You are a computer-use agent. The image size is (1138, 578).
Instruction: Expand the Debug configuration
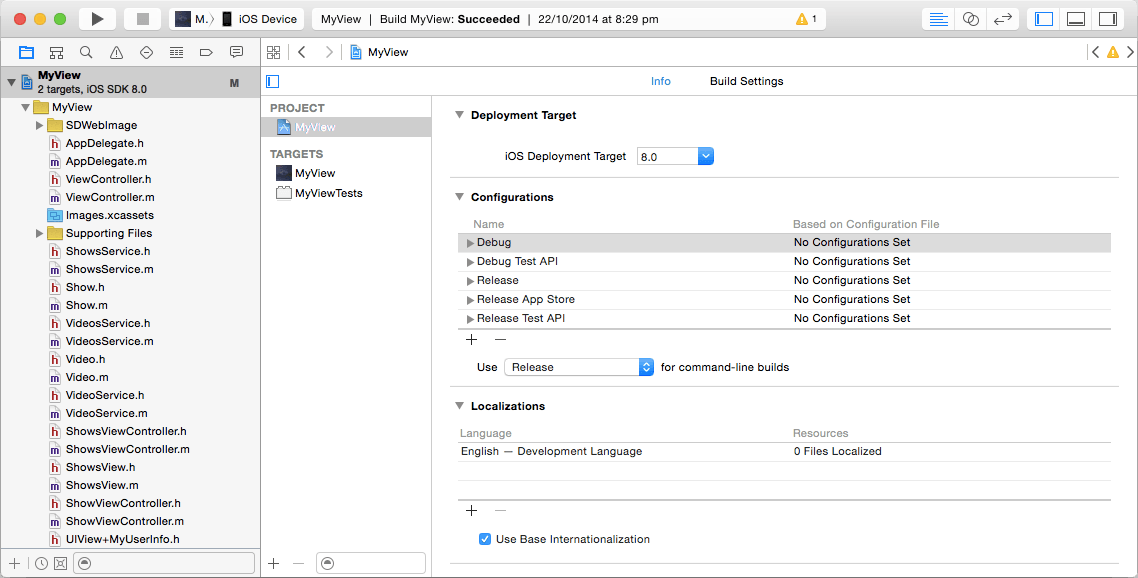coord(470,243)
